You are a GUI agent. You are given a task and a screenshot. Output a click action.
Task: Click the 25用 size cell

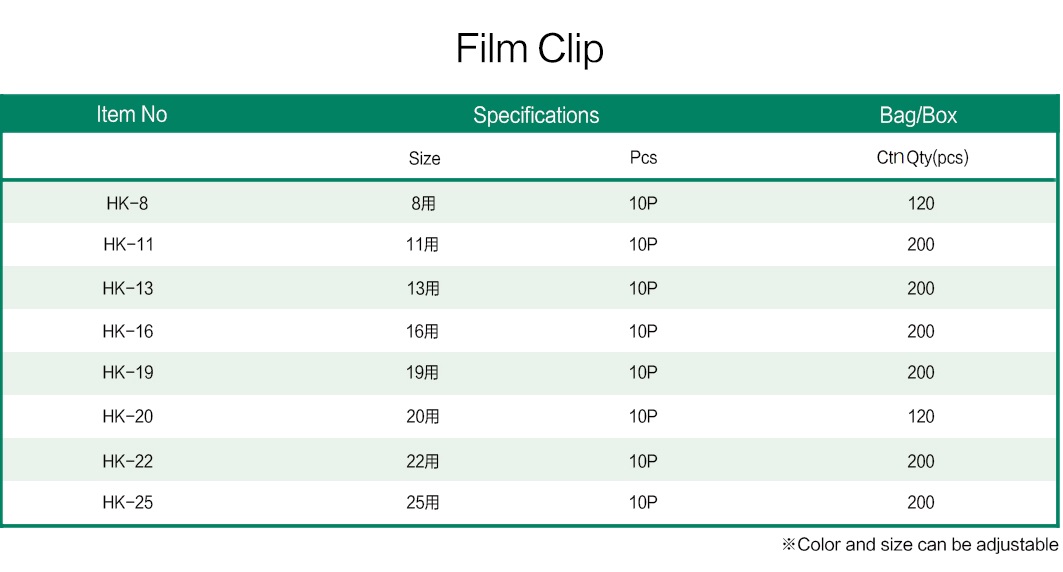coord(422,503)
